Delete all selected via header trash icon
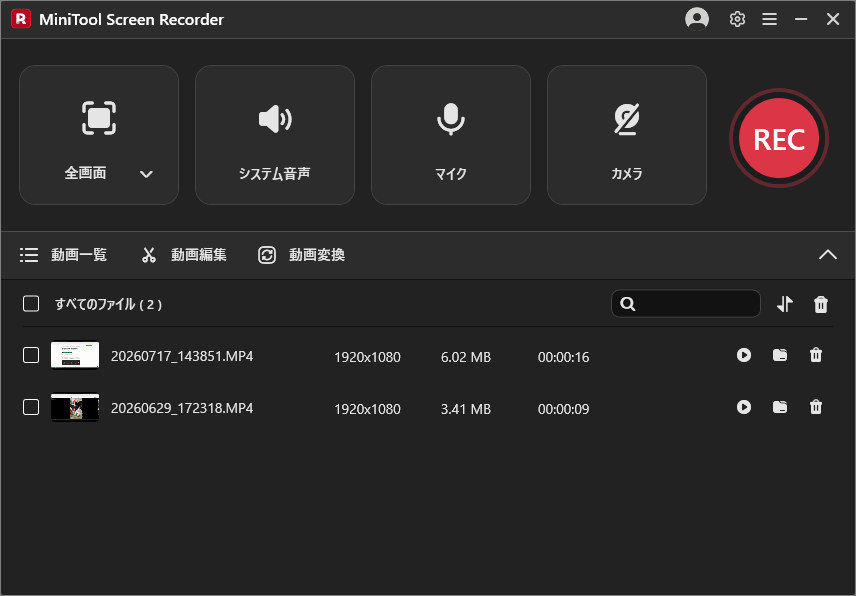The width and height of the screenshot is (856, 596). click(821, 304)
